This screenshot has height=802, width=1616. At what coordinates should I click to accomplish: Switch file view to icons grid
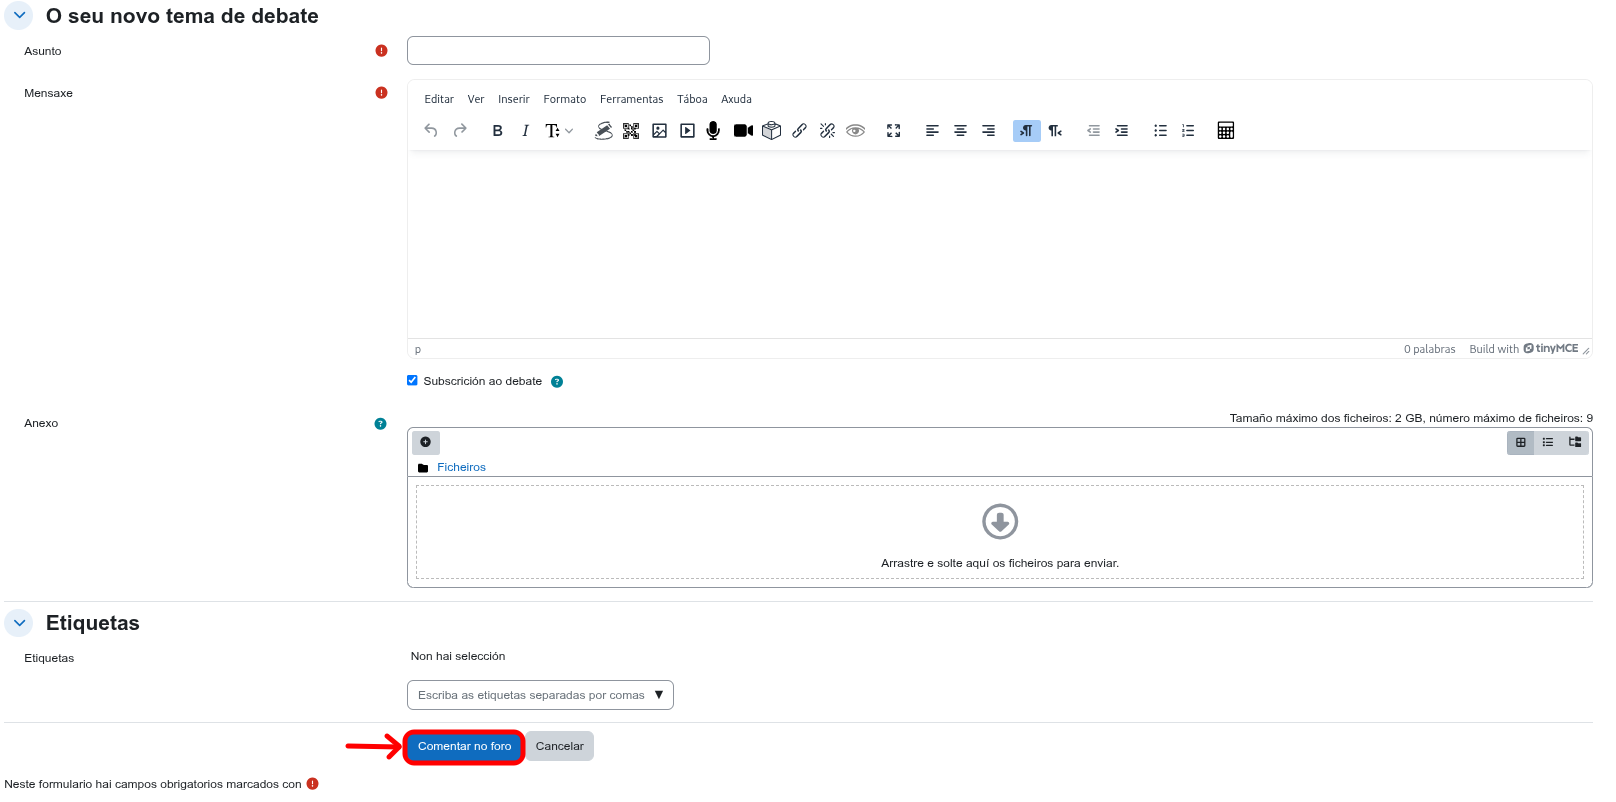[1521, 442]
